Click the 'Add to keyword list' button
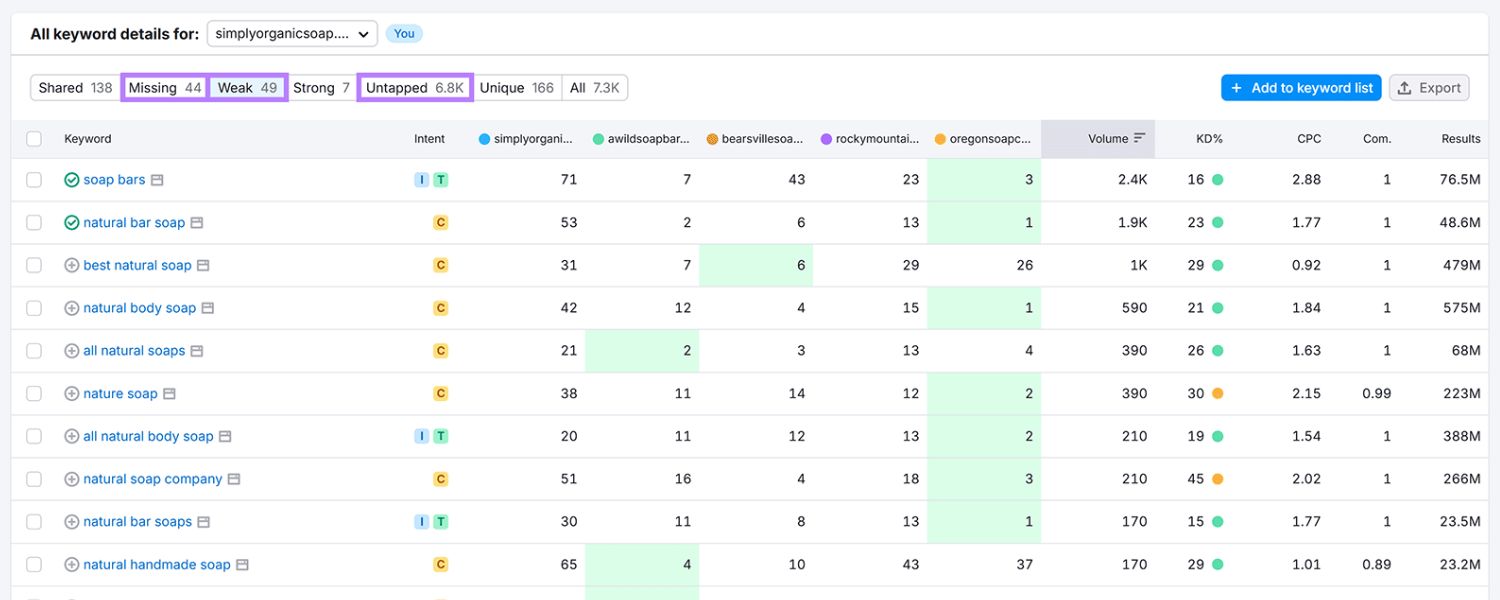 [1300, 87]
